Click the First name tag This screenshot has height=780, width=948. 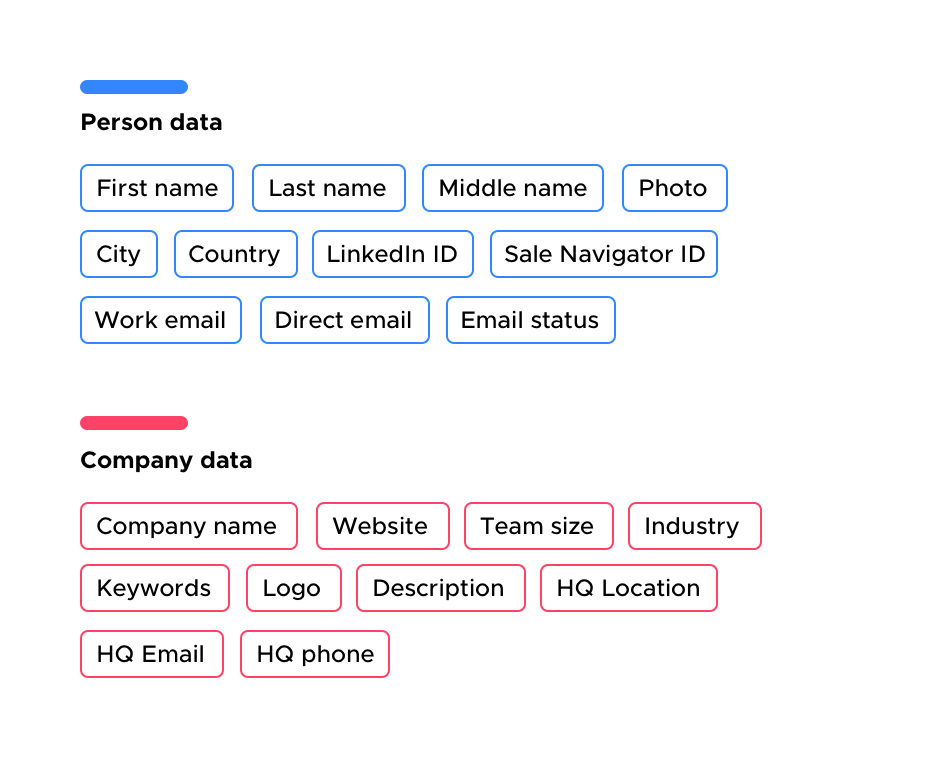click(157, 188)
